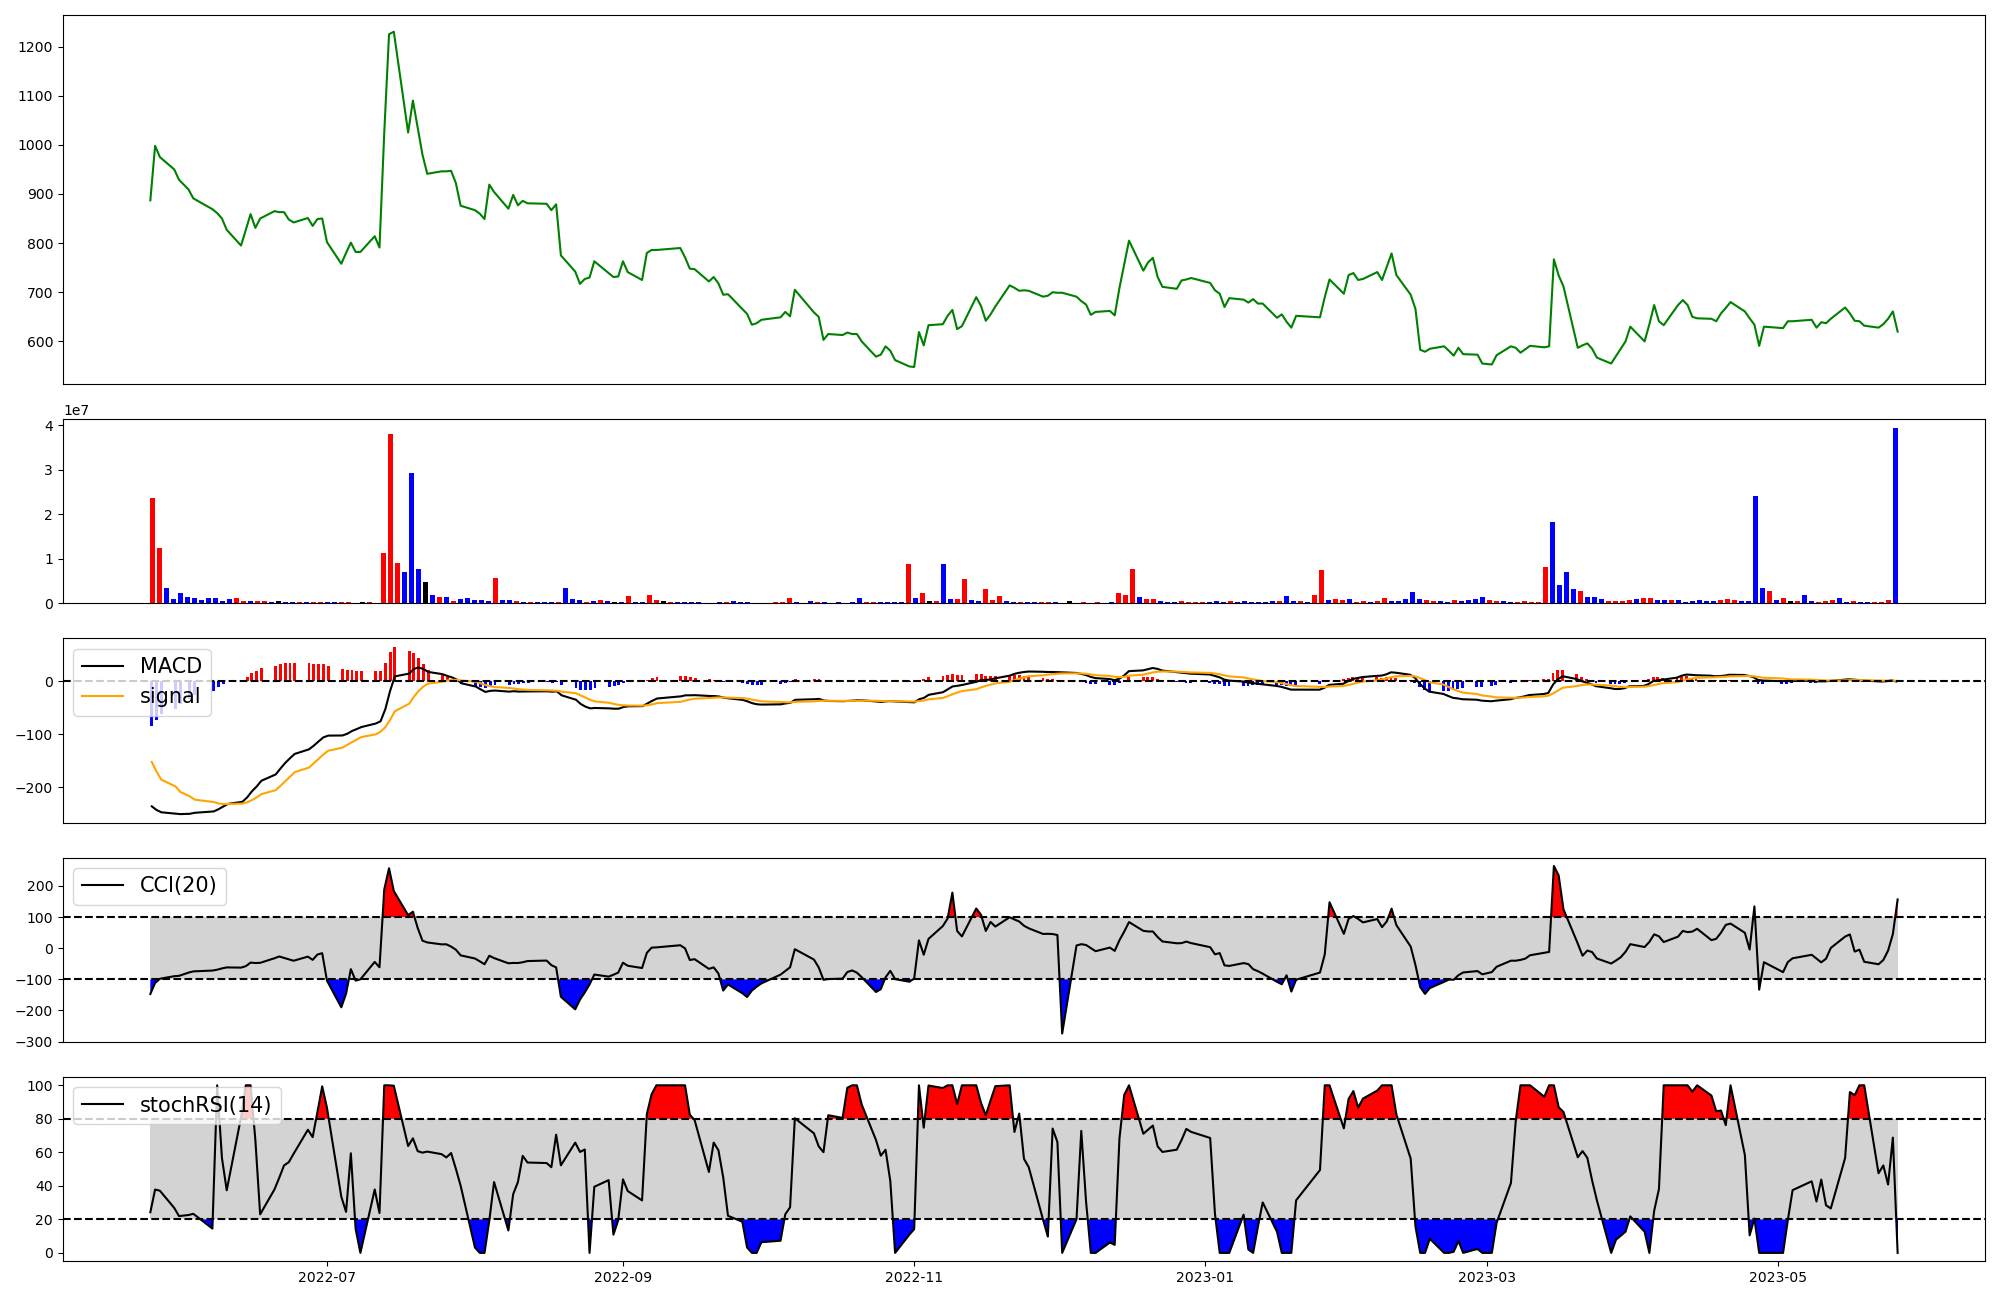Click the 2022-11 x-axis date label
The image size is (2000, 1300).
point(914,1277)
